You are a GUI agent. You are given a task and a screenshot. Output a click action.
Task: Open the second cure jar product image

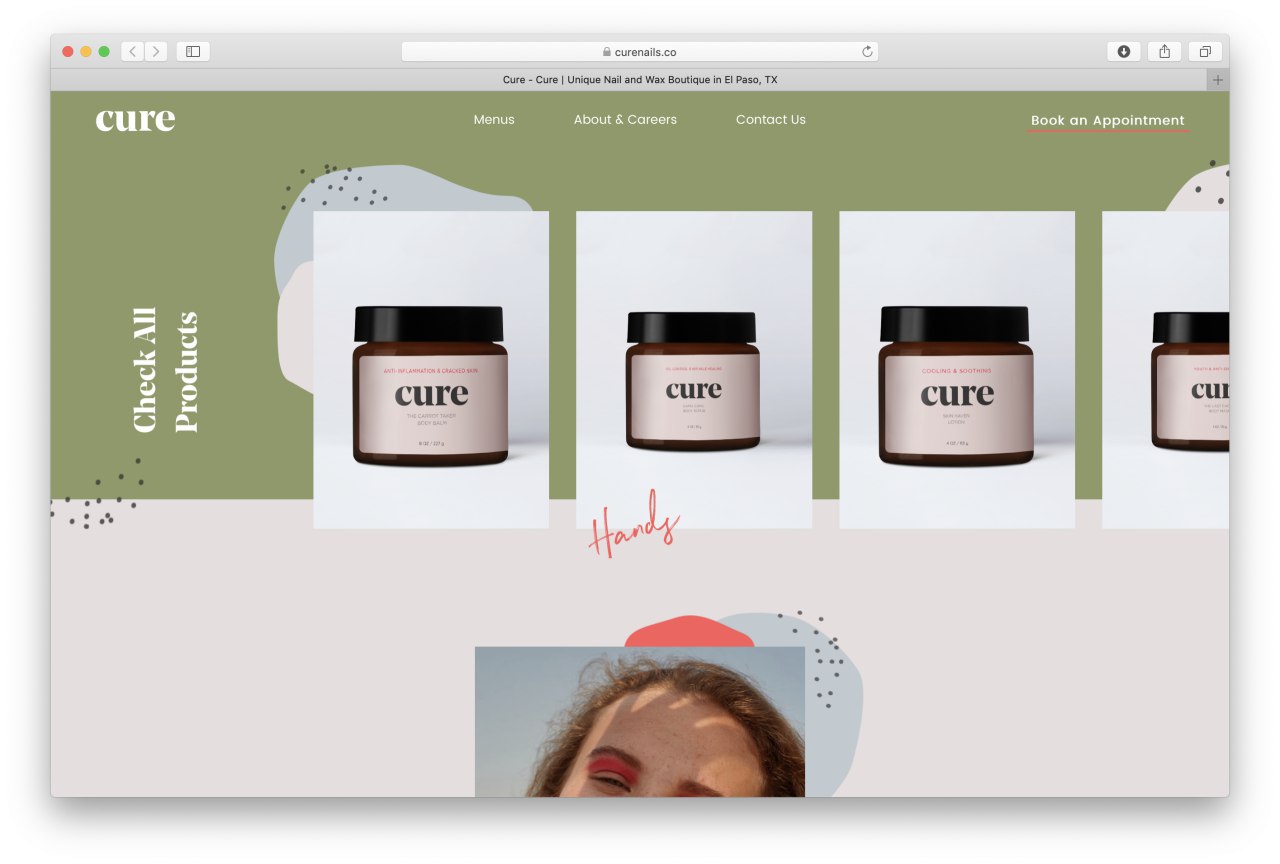tap(694, 369)
